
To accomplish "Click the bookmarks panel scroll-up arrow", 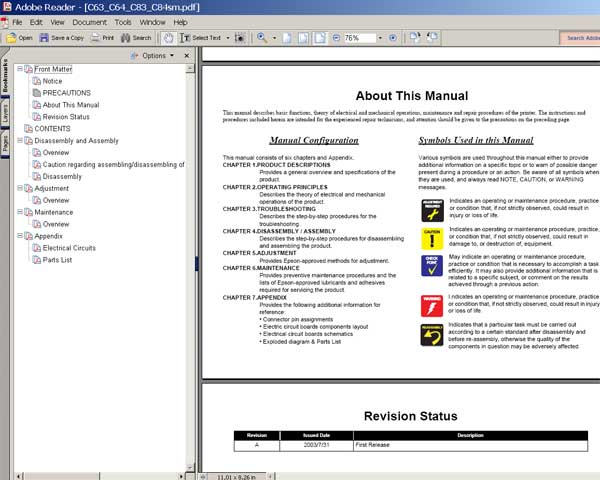I will click(190, 69).
